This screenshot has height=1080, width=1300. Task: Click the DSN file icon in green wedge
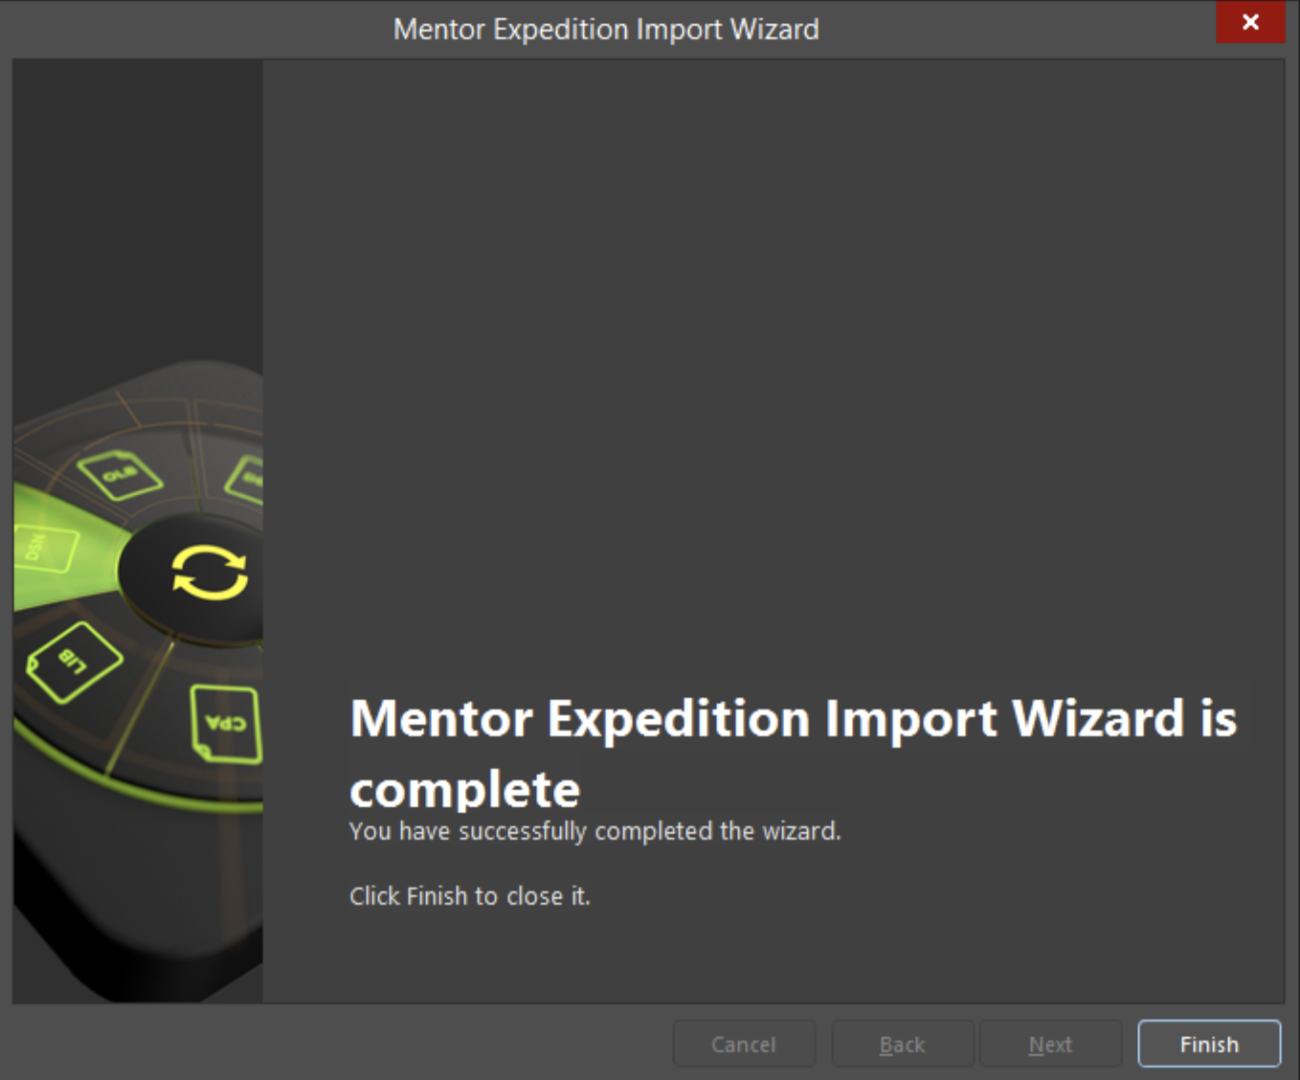pos(44,548)
